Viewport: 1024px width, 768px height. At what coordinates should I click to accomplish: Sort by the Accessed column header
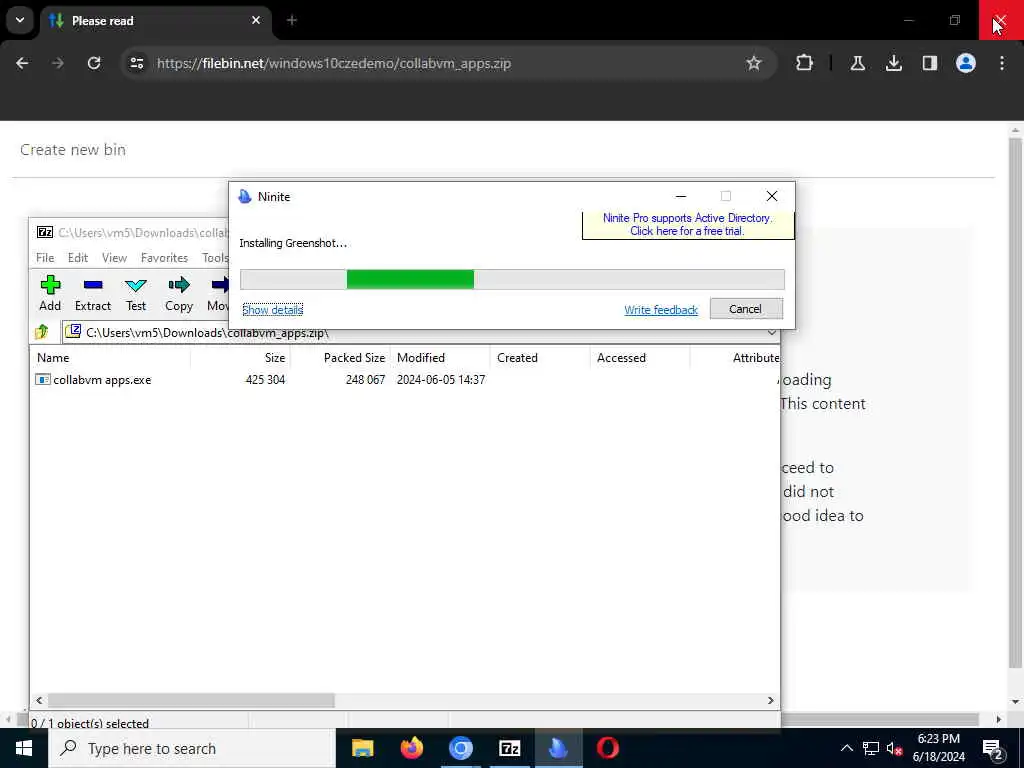[x=640, y=357]
